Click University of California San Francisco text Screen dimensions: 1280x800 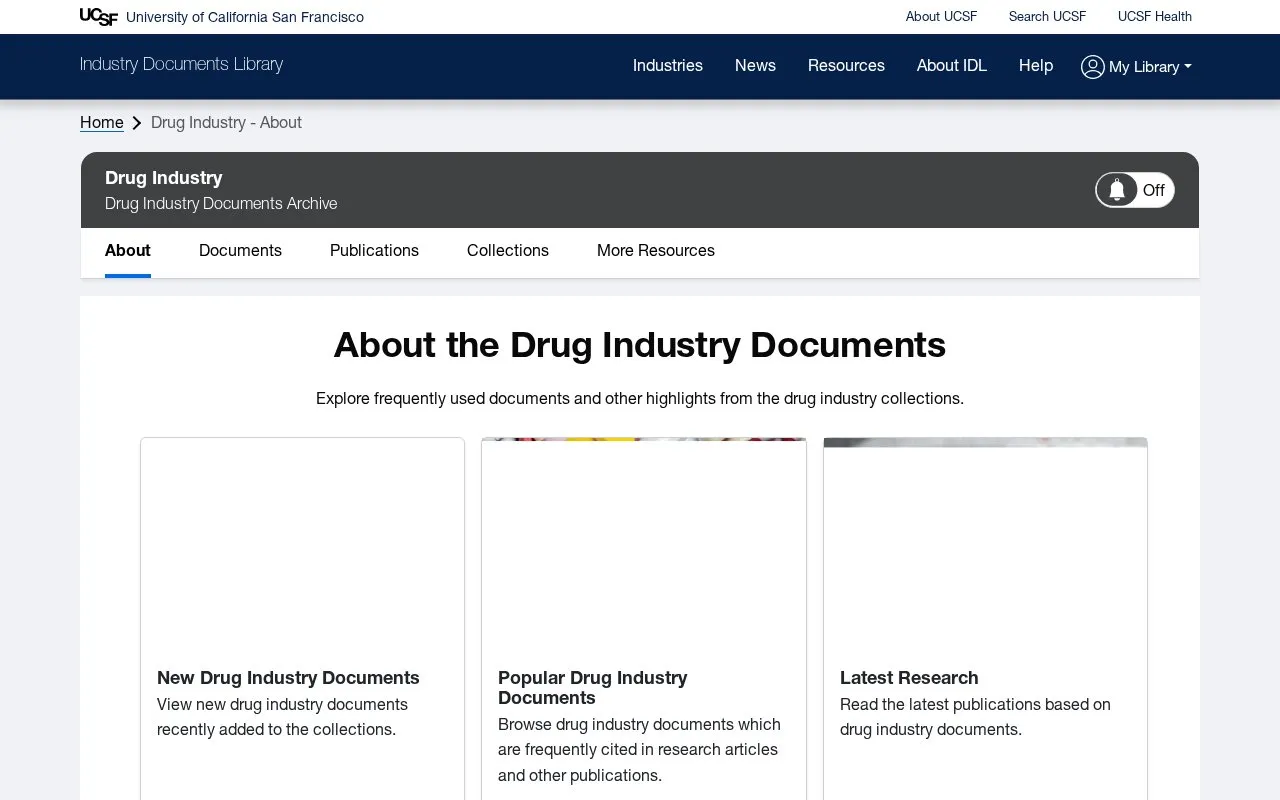click(x=245, y=17)
